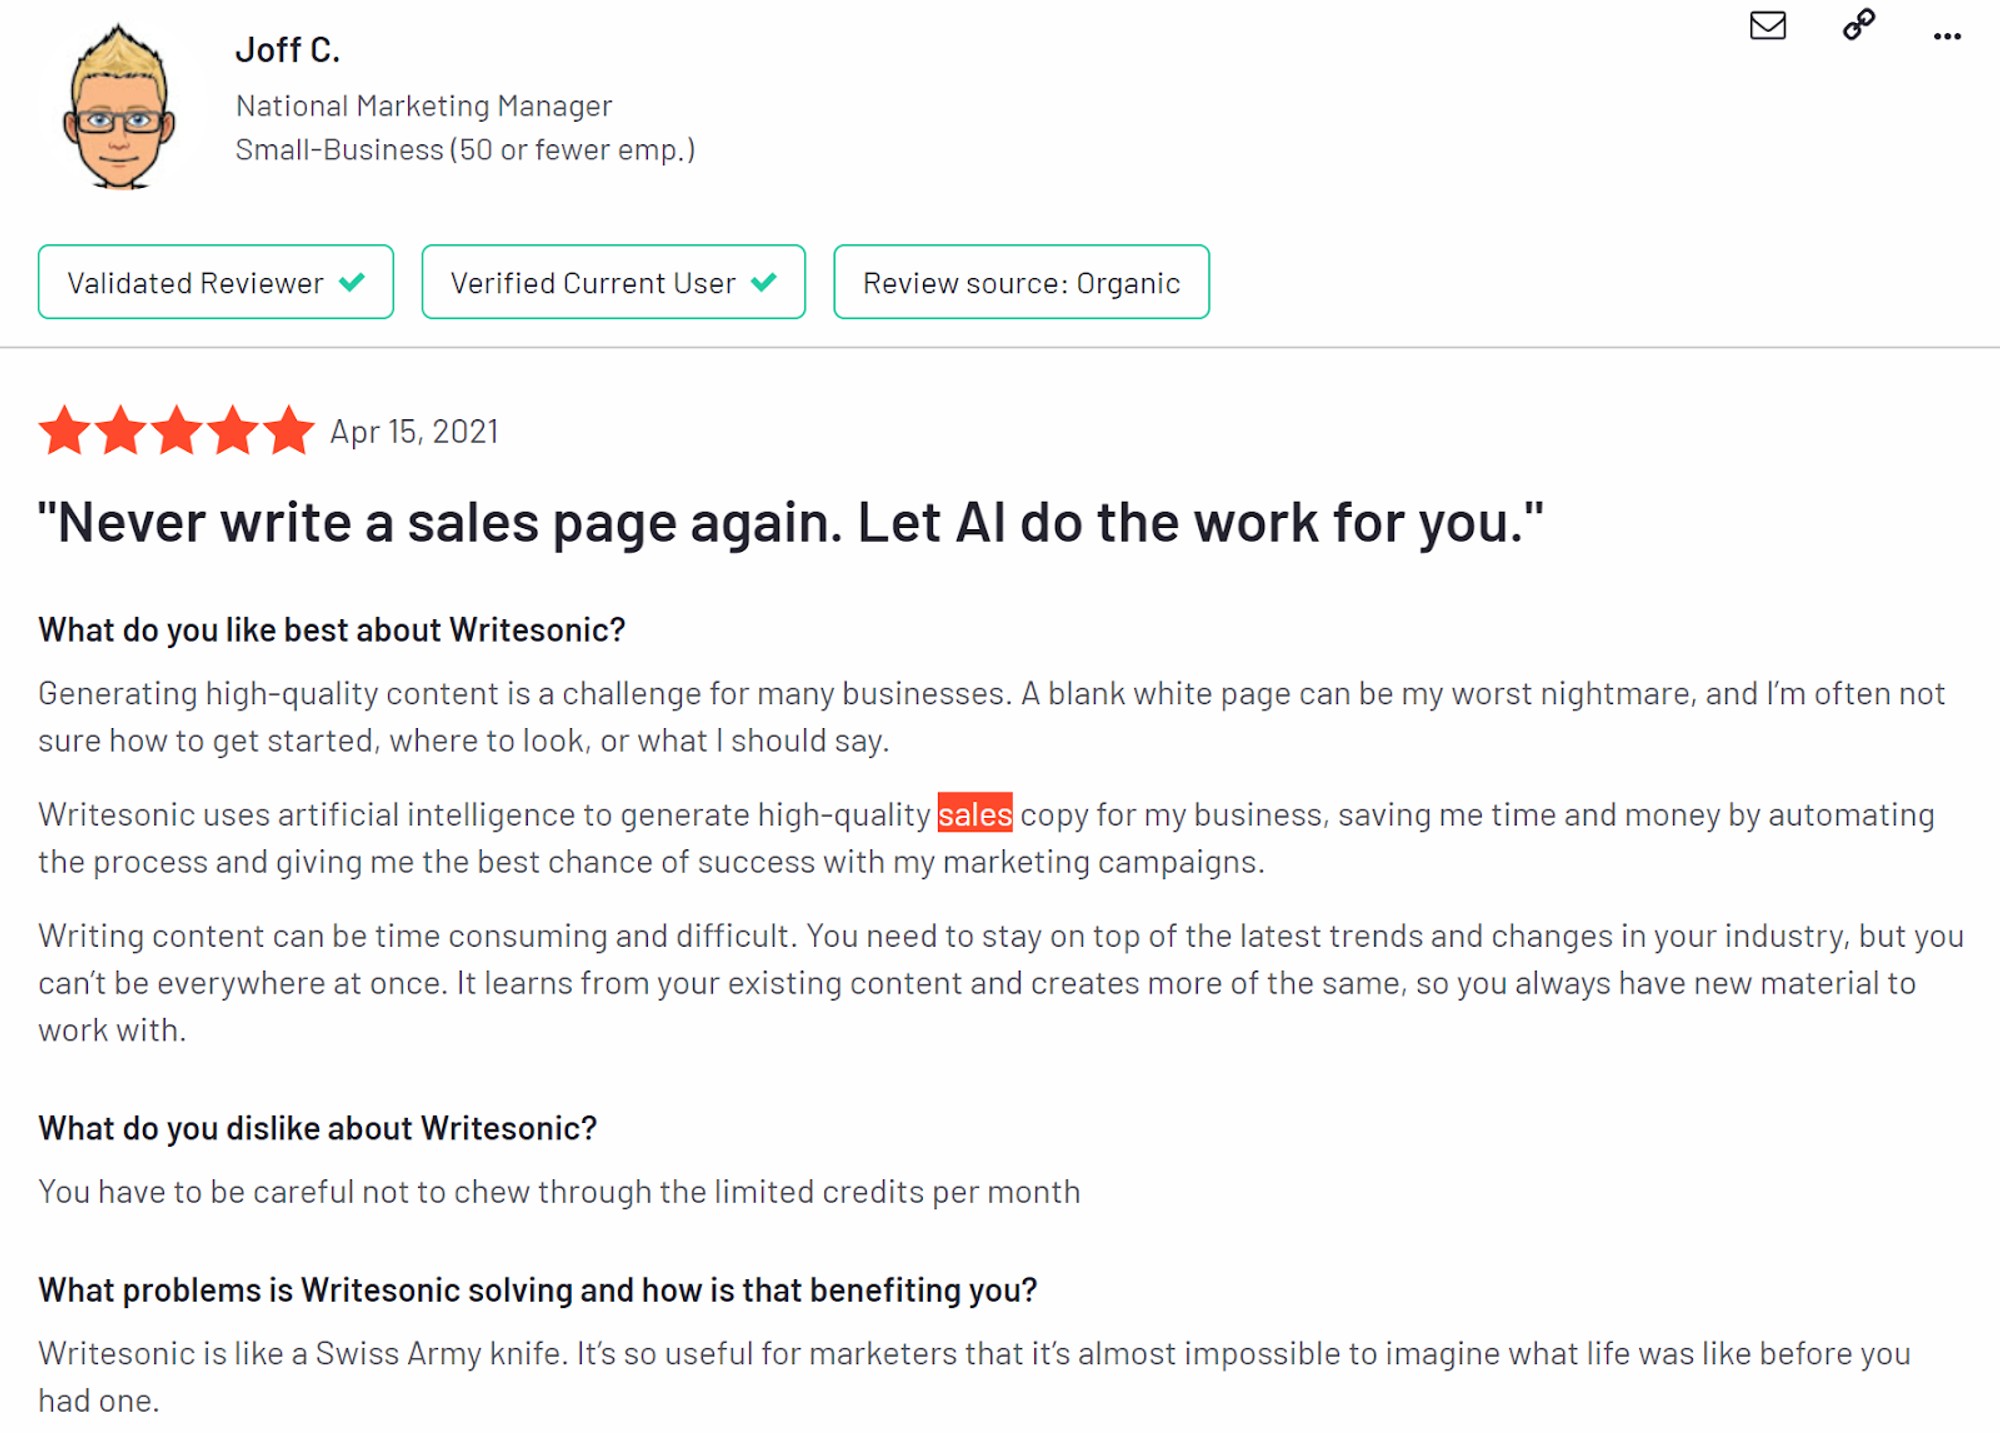Click the third orange rating star
Image resolution: width=2000 pixels, height=1433 pixels.
(177, 431)
